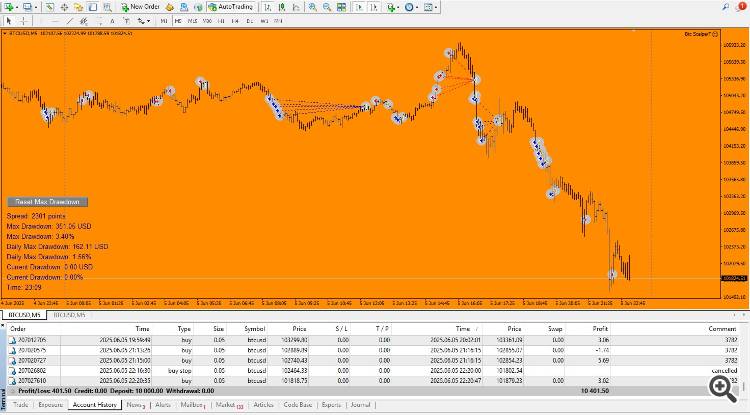Open the Code Base terminal tab
The height and width of the screenshot is (415, 750).
tap(298, 405)
